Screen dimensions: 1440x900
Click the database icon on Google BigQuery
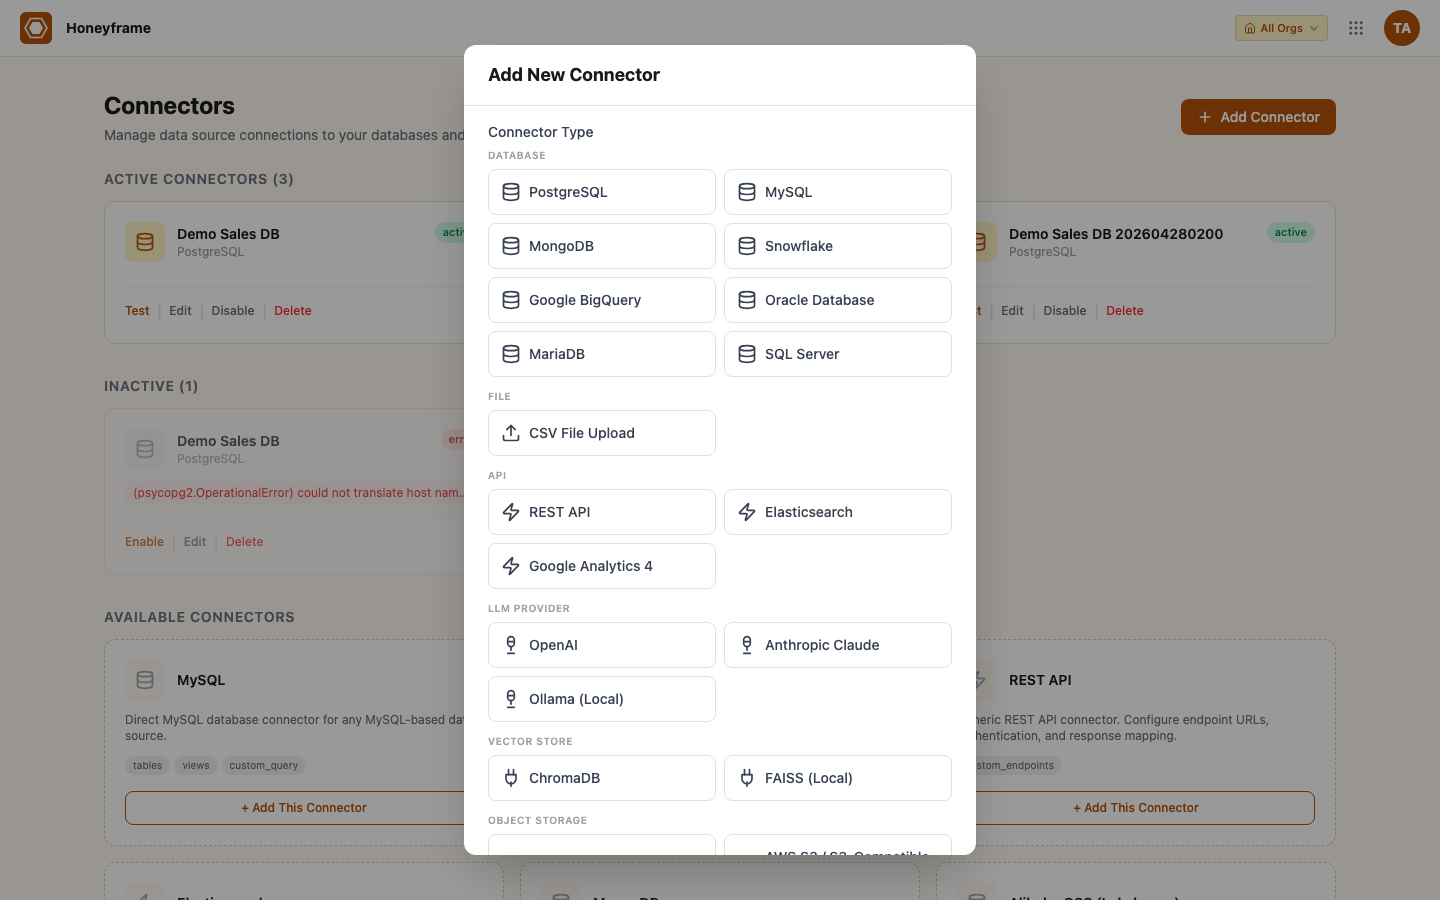pos(511,300)
